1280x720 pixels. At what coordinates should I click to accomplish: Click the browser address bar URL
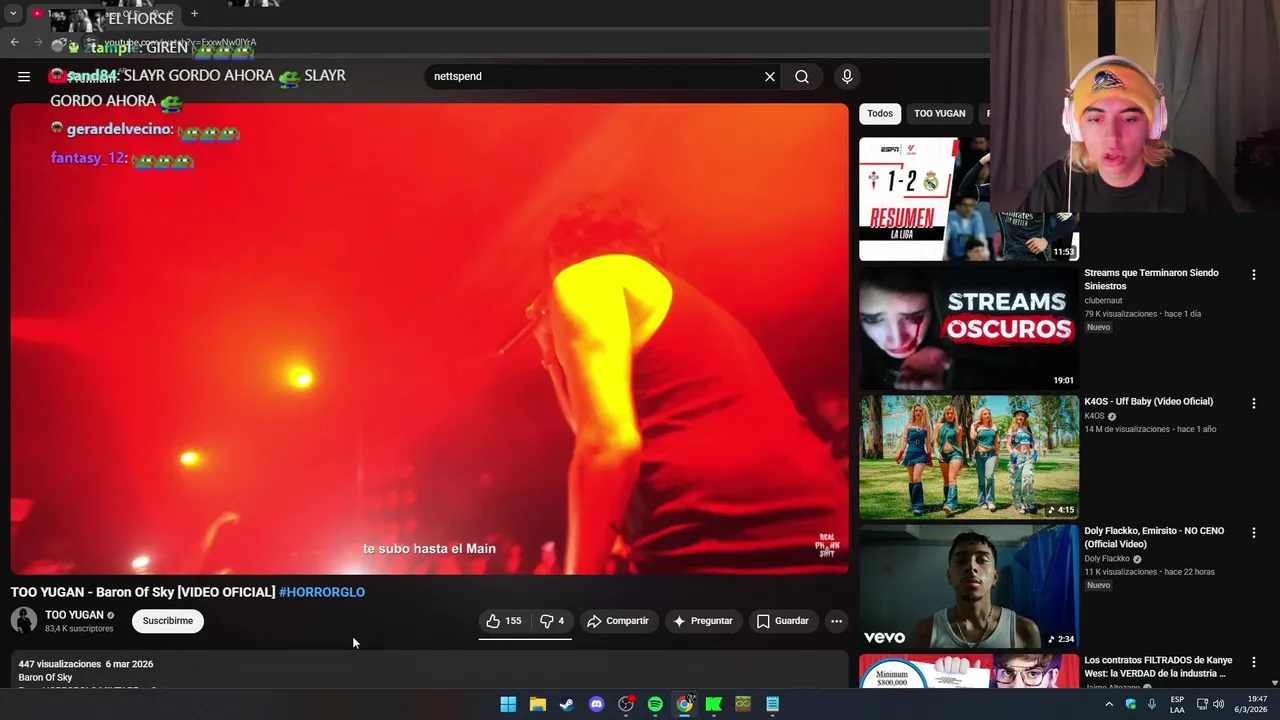[x=180, y=43]
